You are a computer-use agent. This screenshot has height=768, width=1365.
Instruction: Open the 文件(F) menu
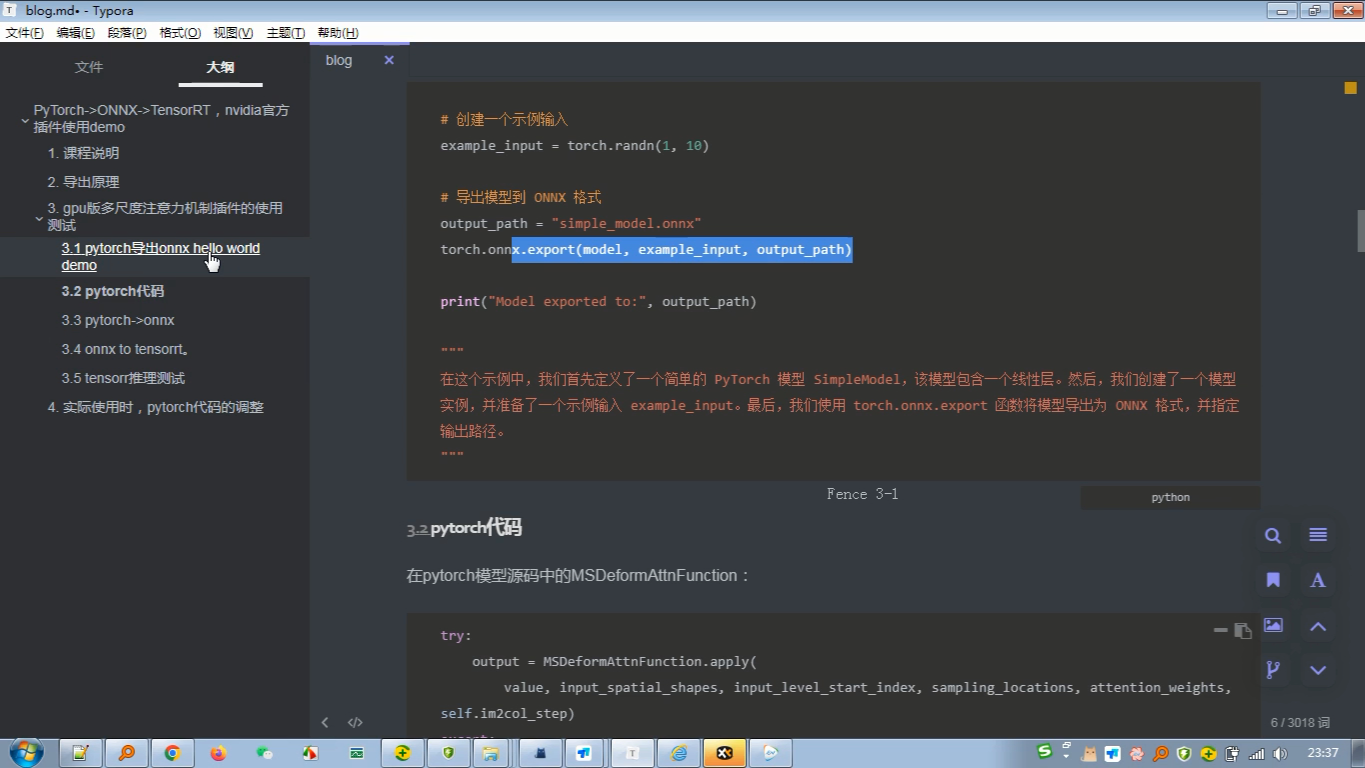[25, 32]
